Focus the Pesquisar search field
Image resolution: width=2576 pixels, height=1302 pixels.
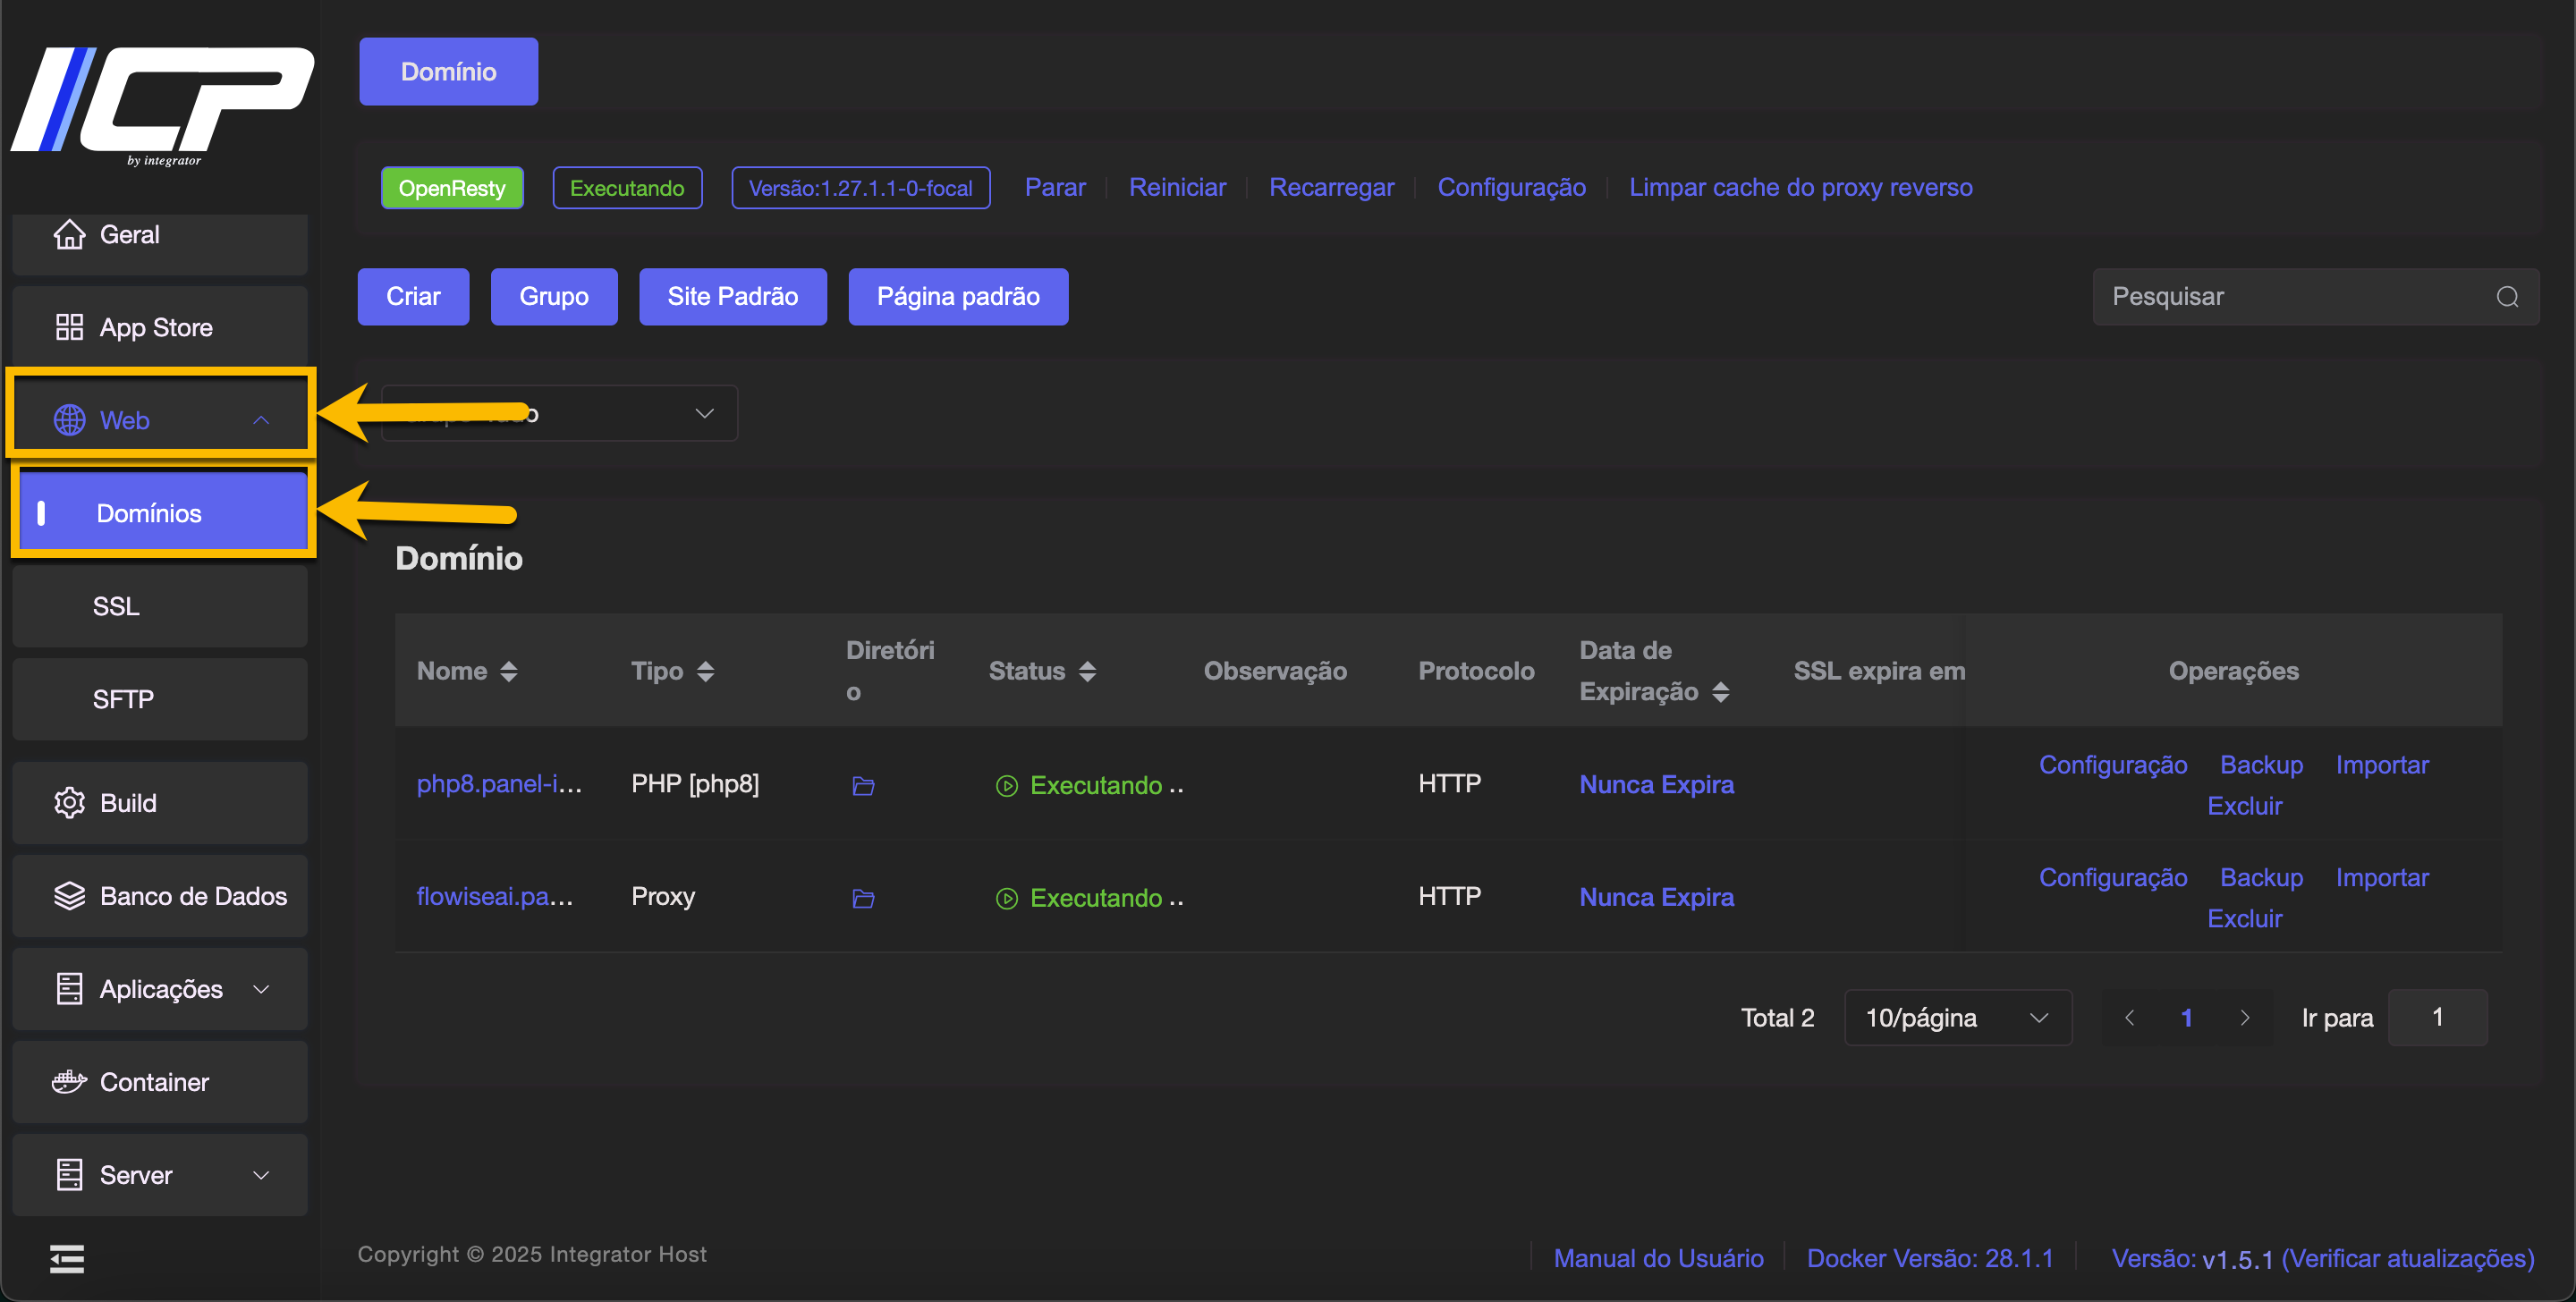point(2290,297)
